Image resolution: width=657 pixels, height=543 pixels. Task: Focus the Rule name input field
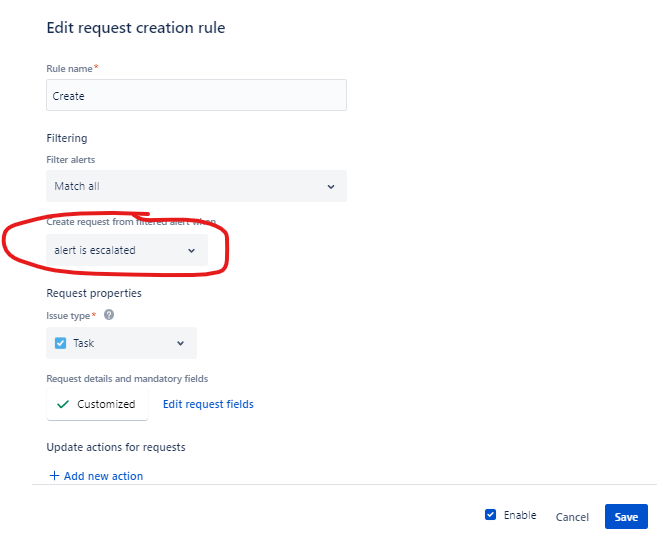point(197,95)
